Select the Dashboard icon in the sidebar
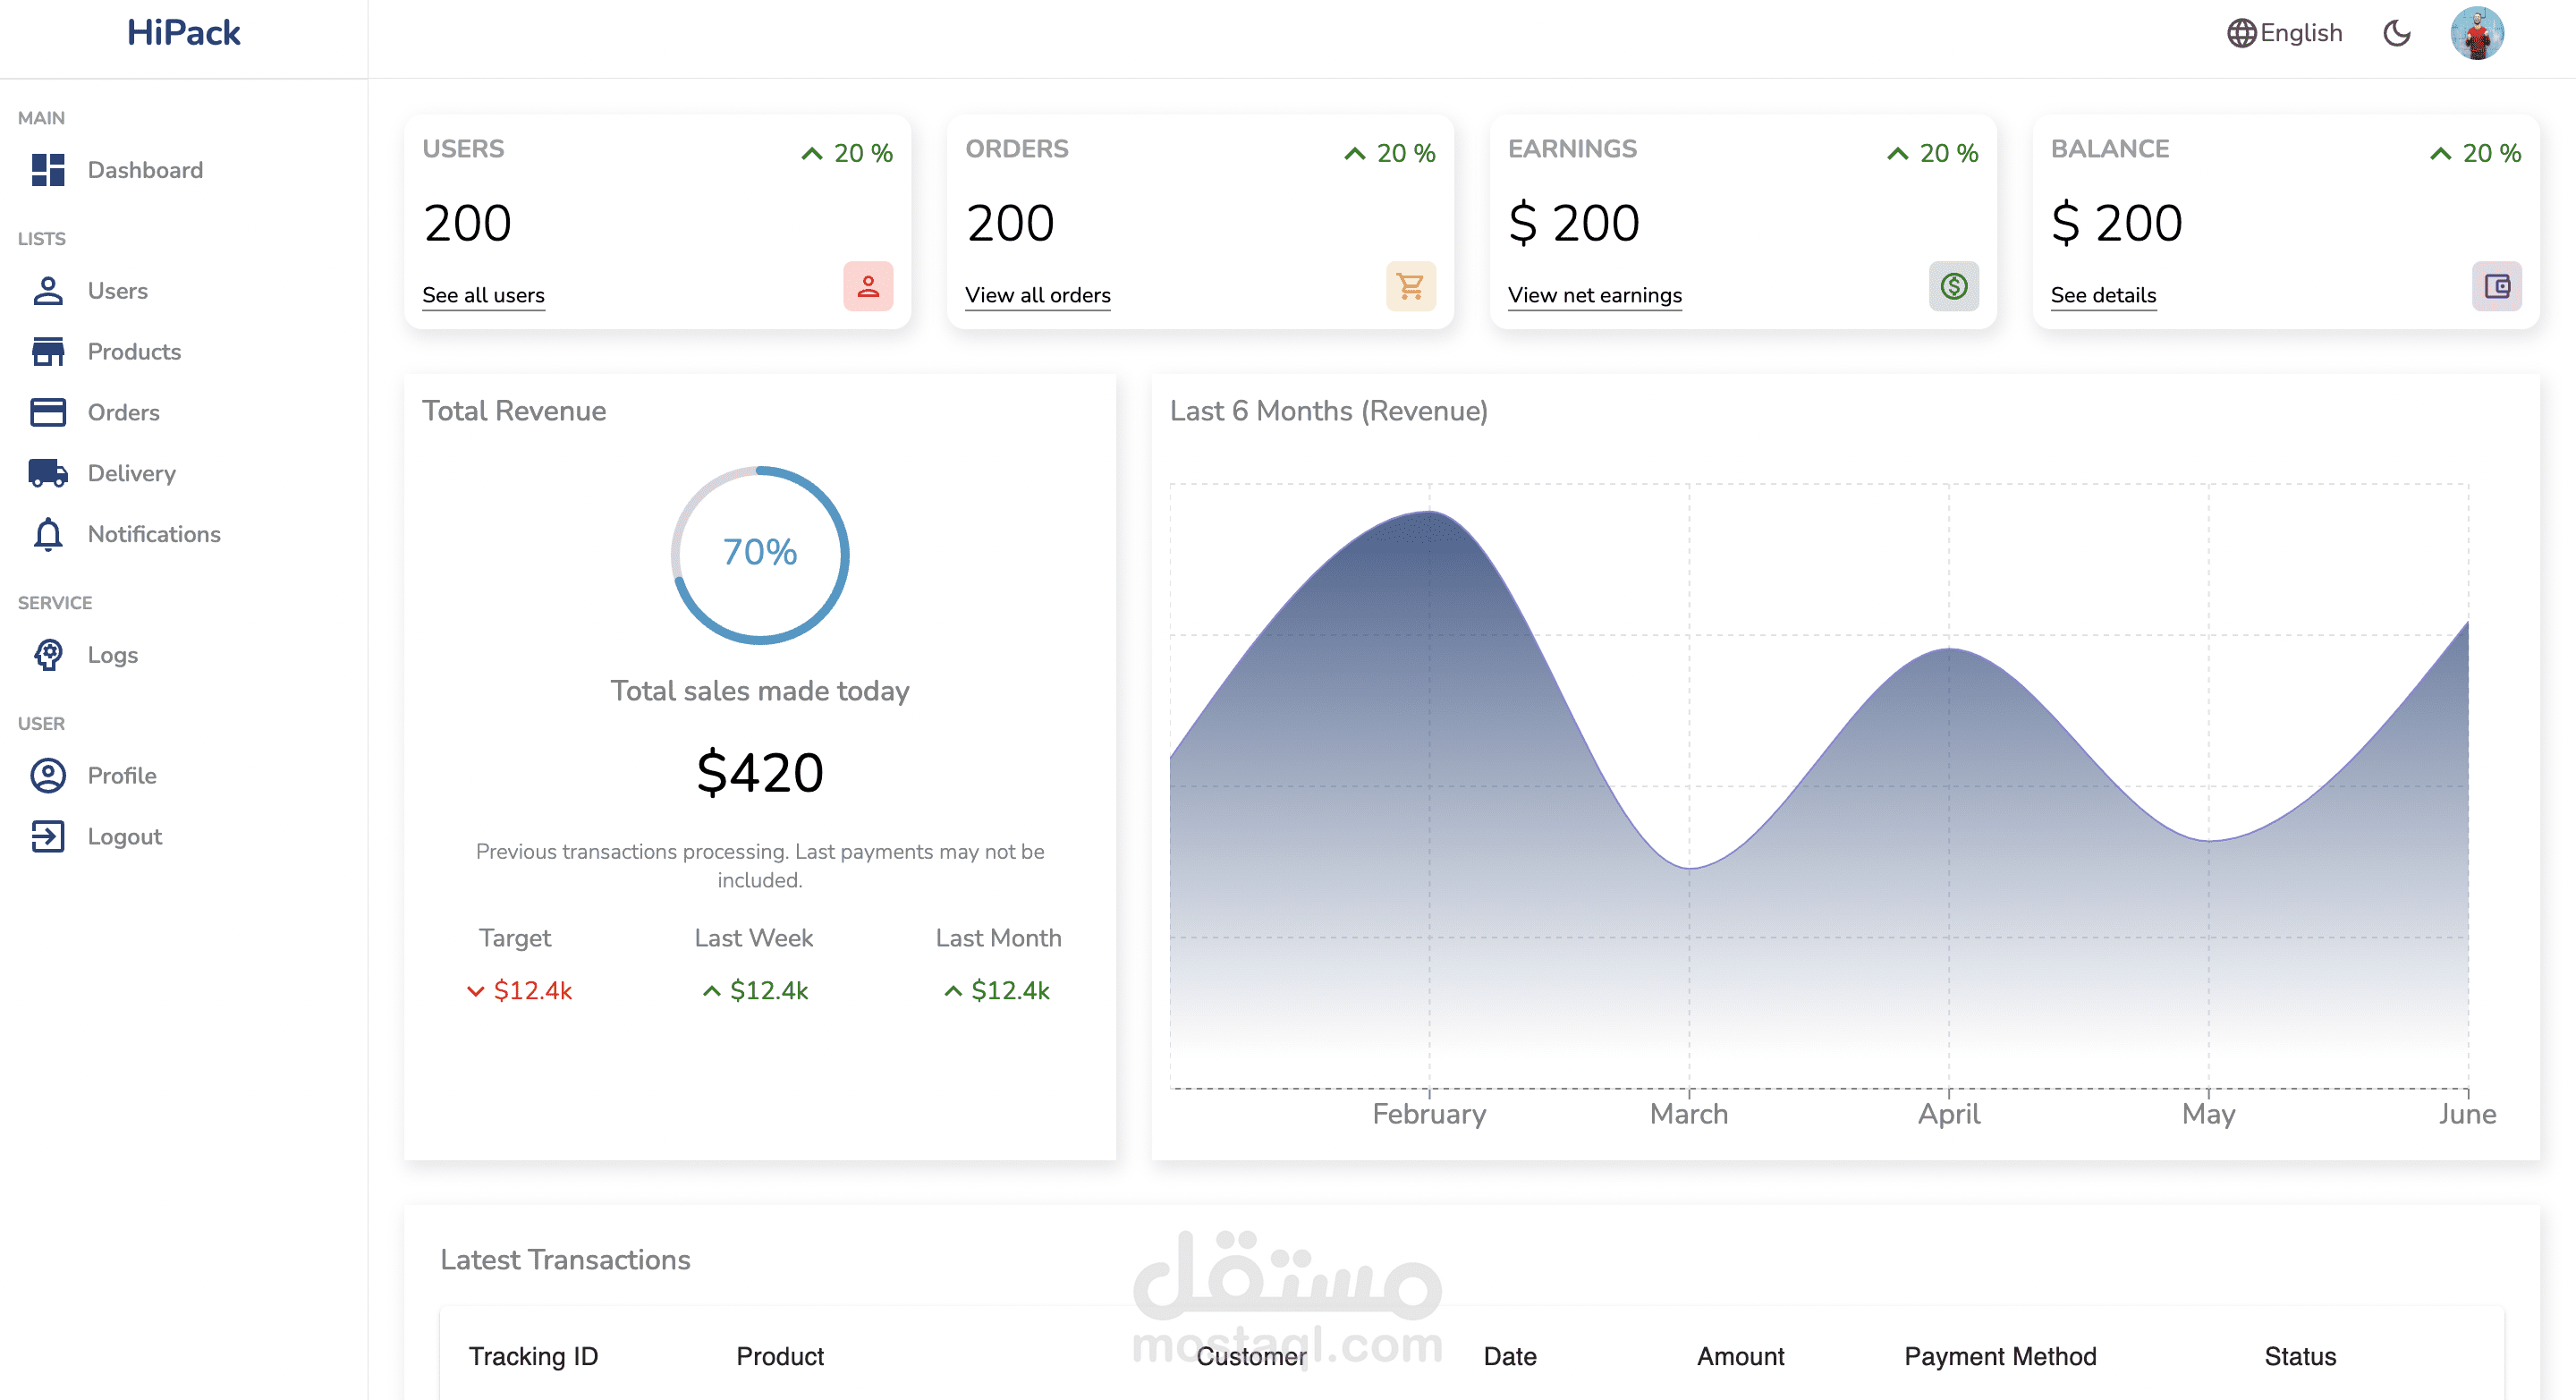The height and width of the screenshot is (1400, 2576). point(47,170)
